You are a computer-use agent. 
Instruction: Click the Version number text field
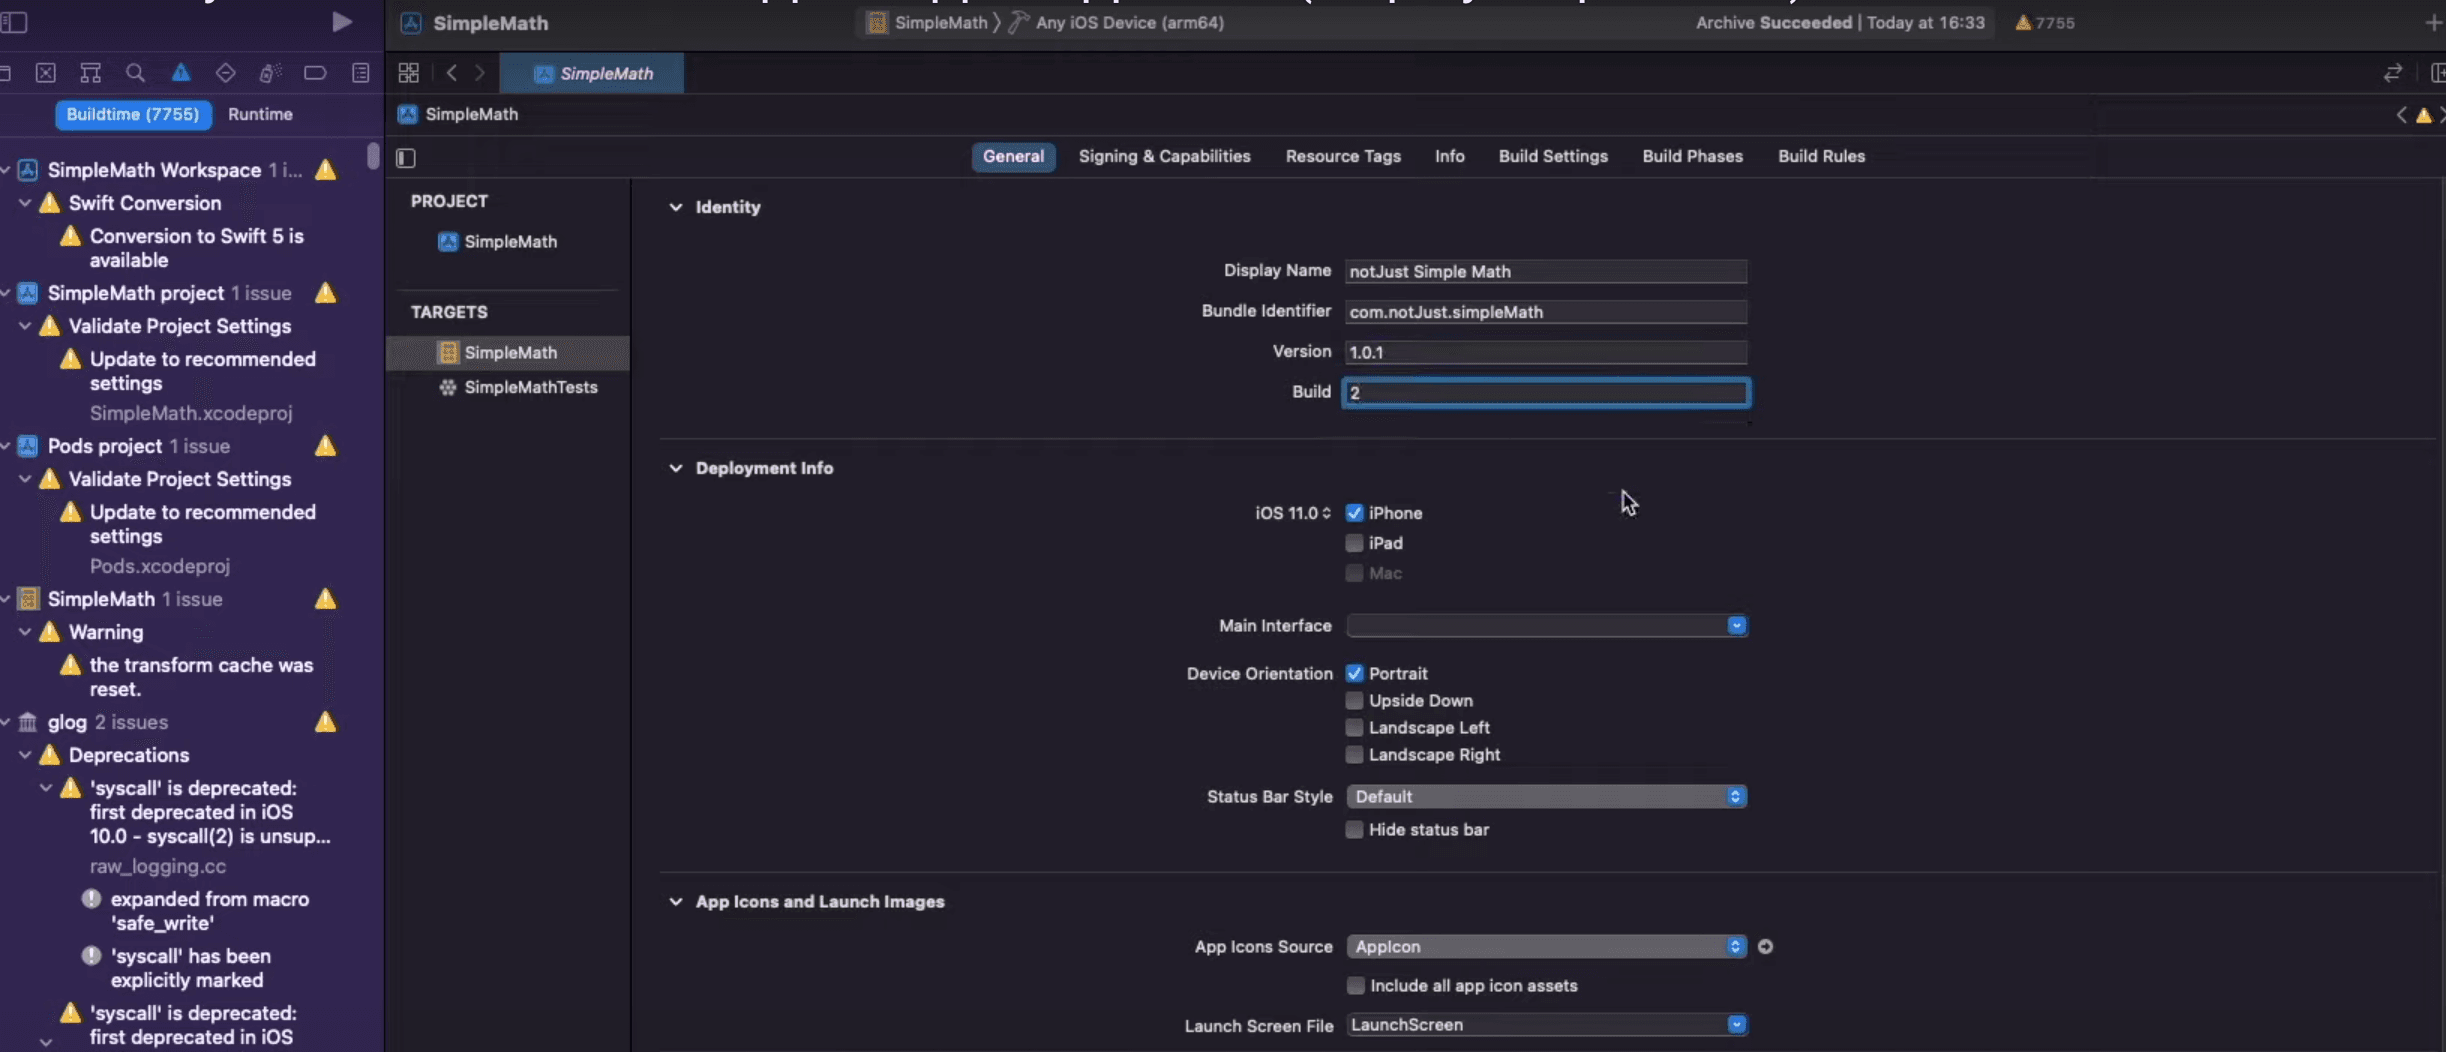(1545, 353)
